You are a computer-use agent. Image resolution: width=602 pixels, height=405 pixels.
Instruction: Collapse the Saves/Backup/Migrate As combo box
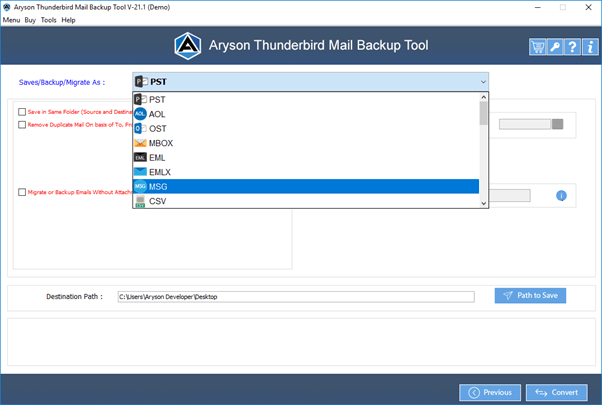point(310,82)
